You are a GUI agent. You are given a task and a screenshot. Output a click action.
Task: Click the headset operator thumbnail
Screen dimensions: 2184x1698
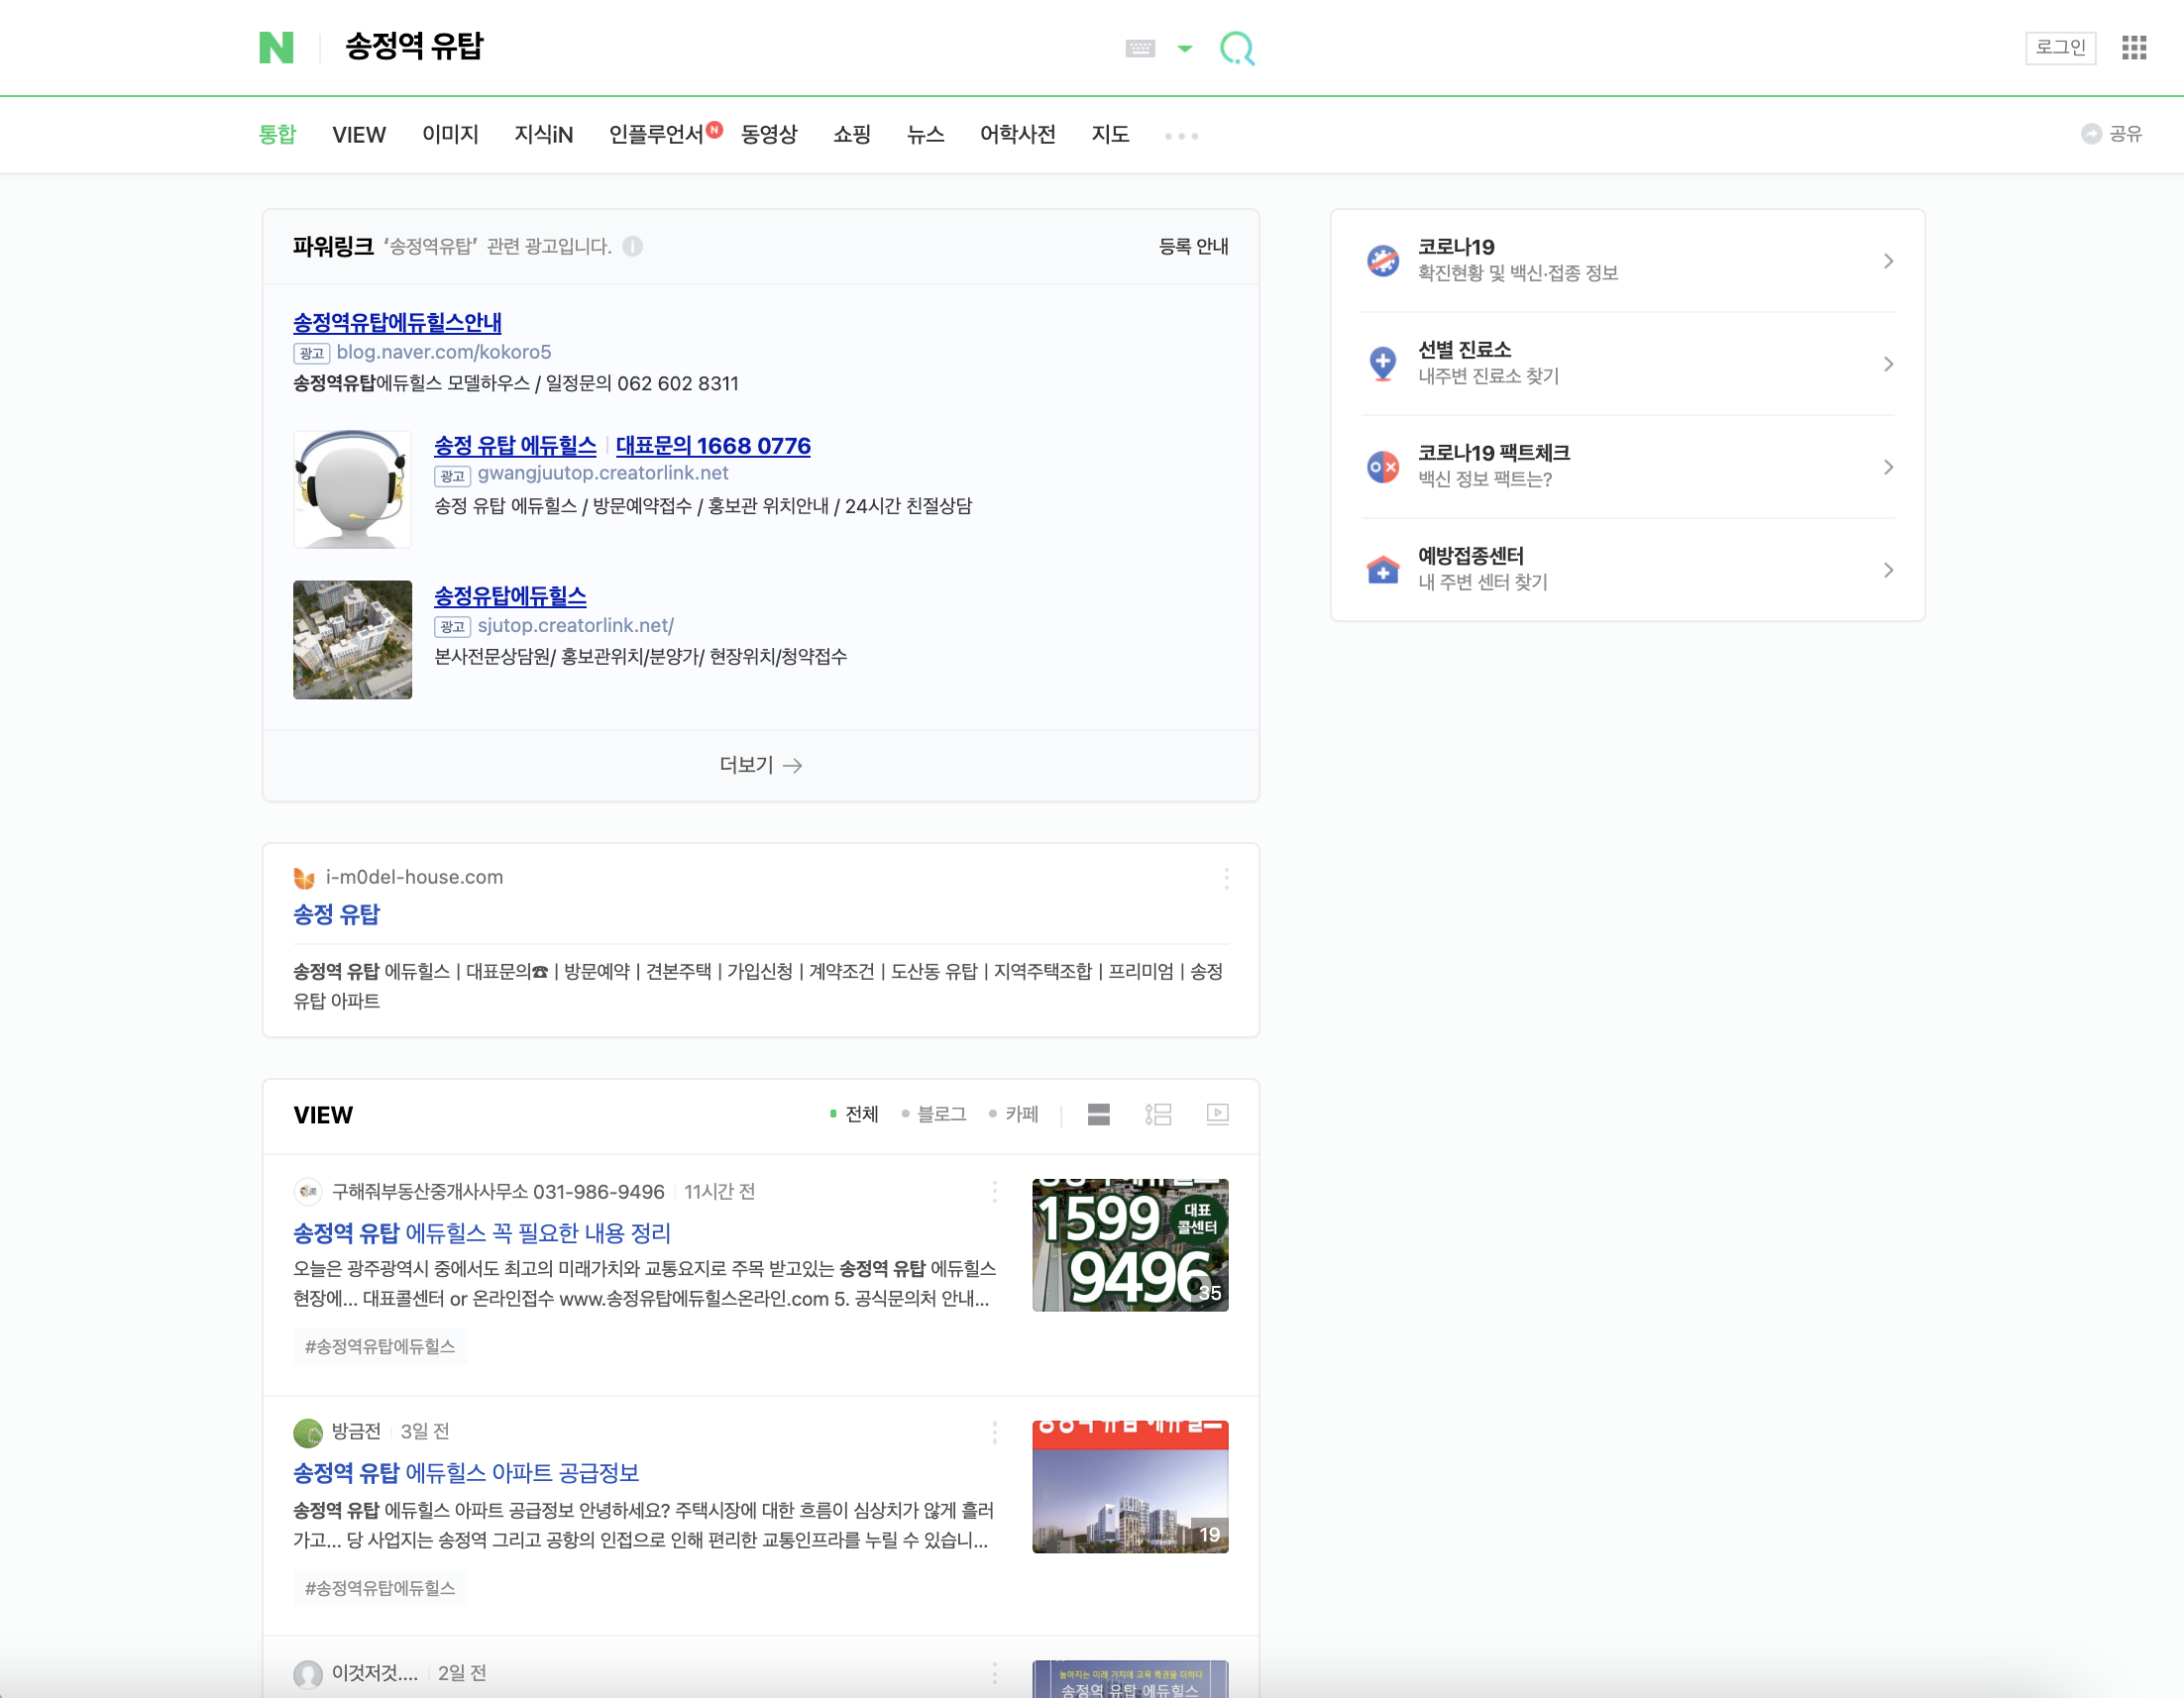[x=352, y=489]
